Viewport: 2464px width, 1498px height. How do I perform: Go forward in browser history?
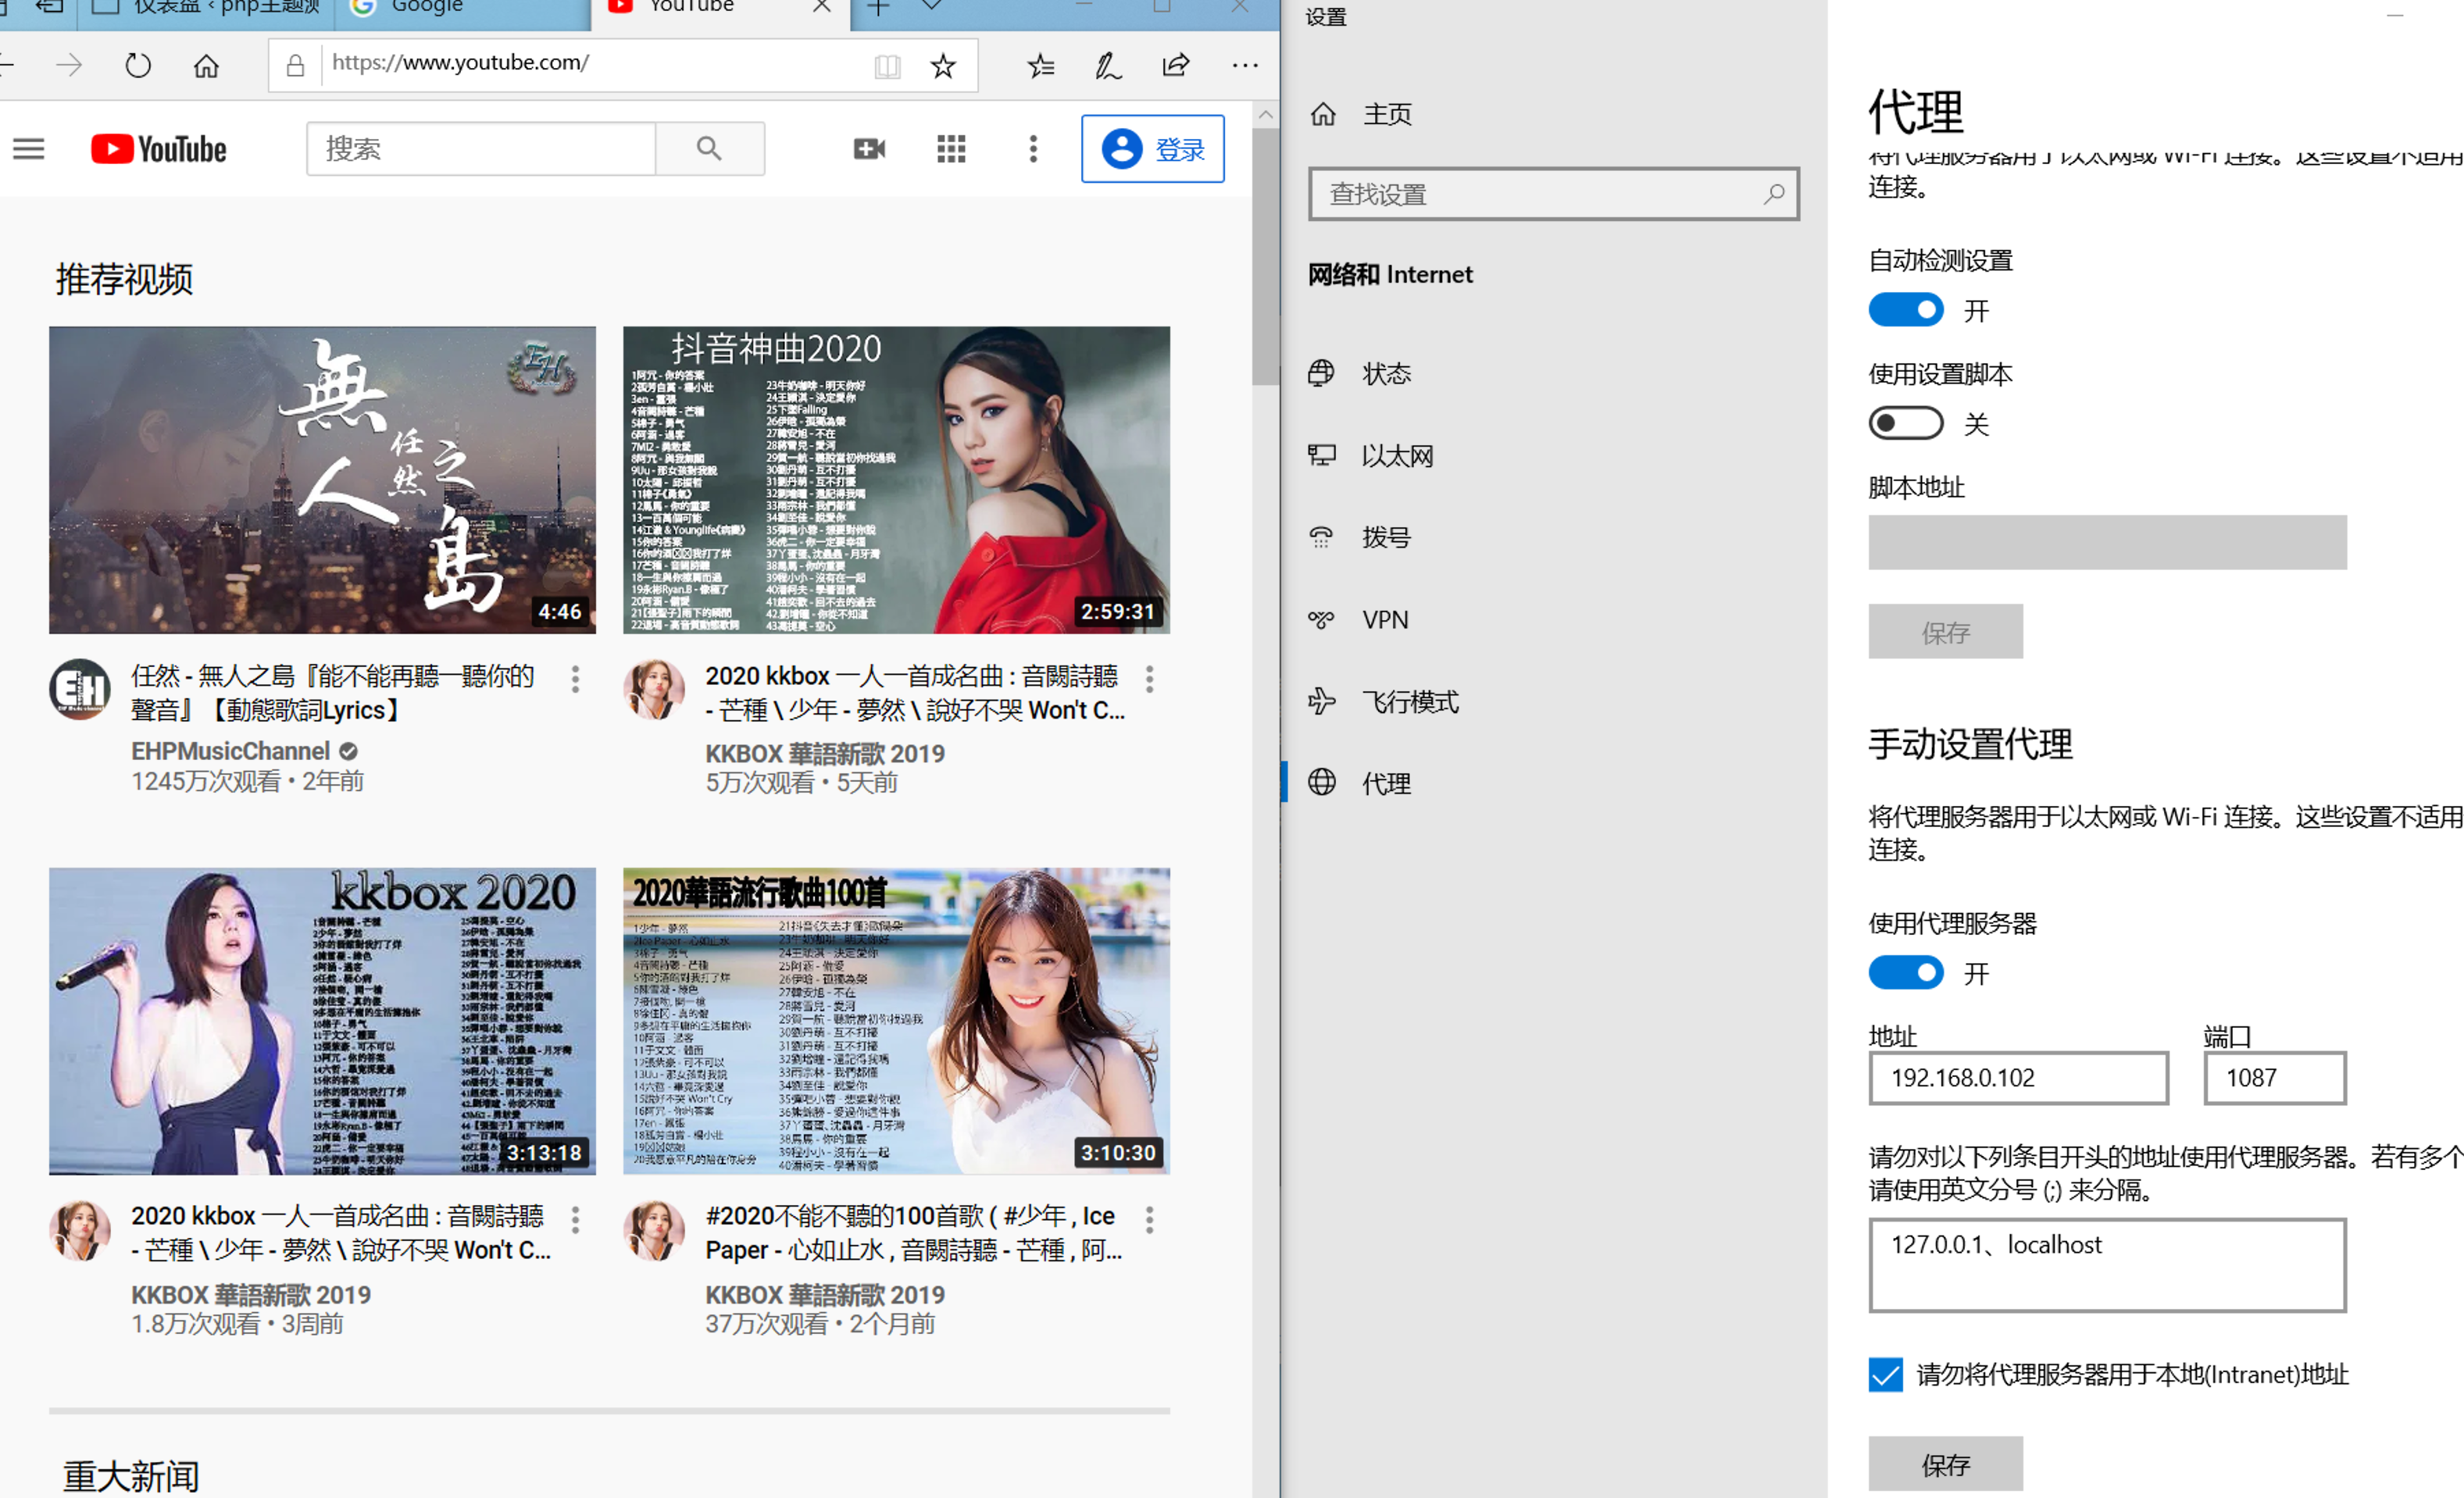tap(69, 66)
